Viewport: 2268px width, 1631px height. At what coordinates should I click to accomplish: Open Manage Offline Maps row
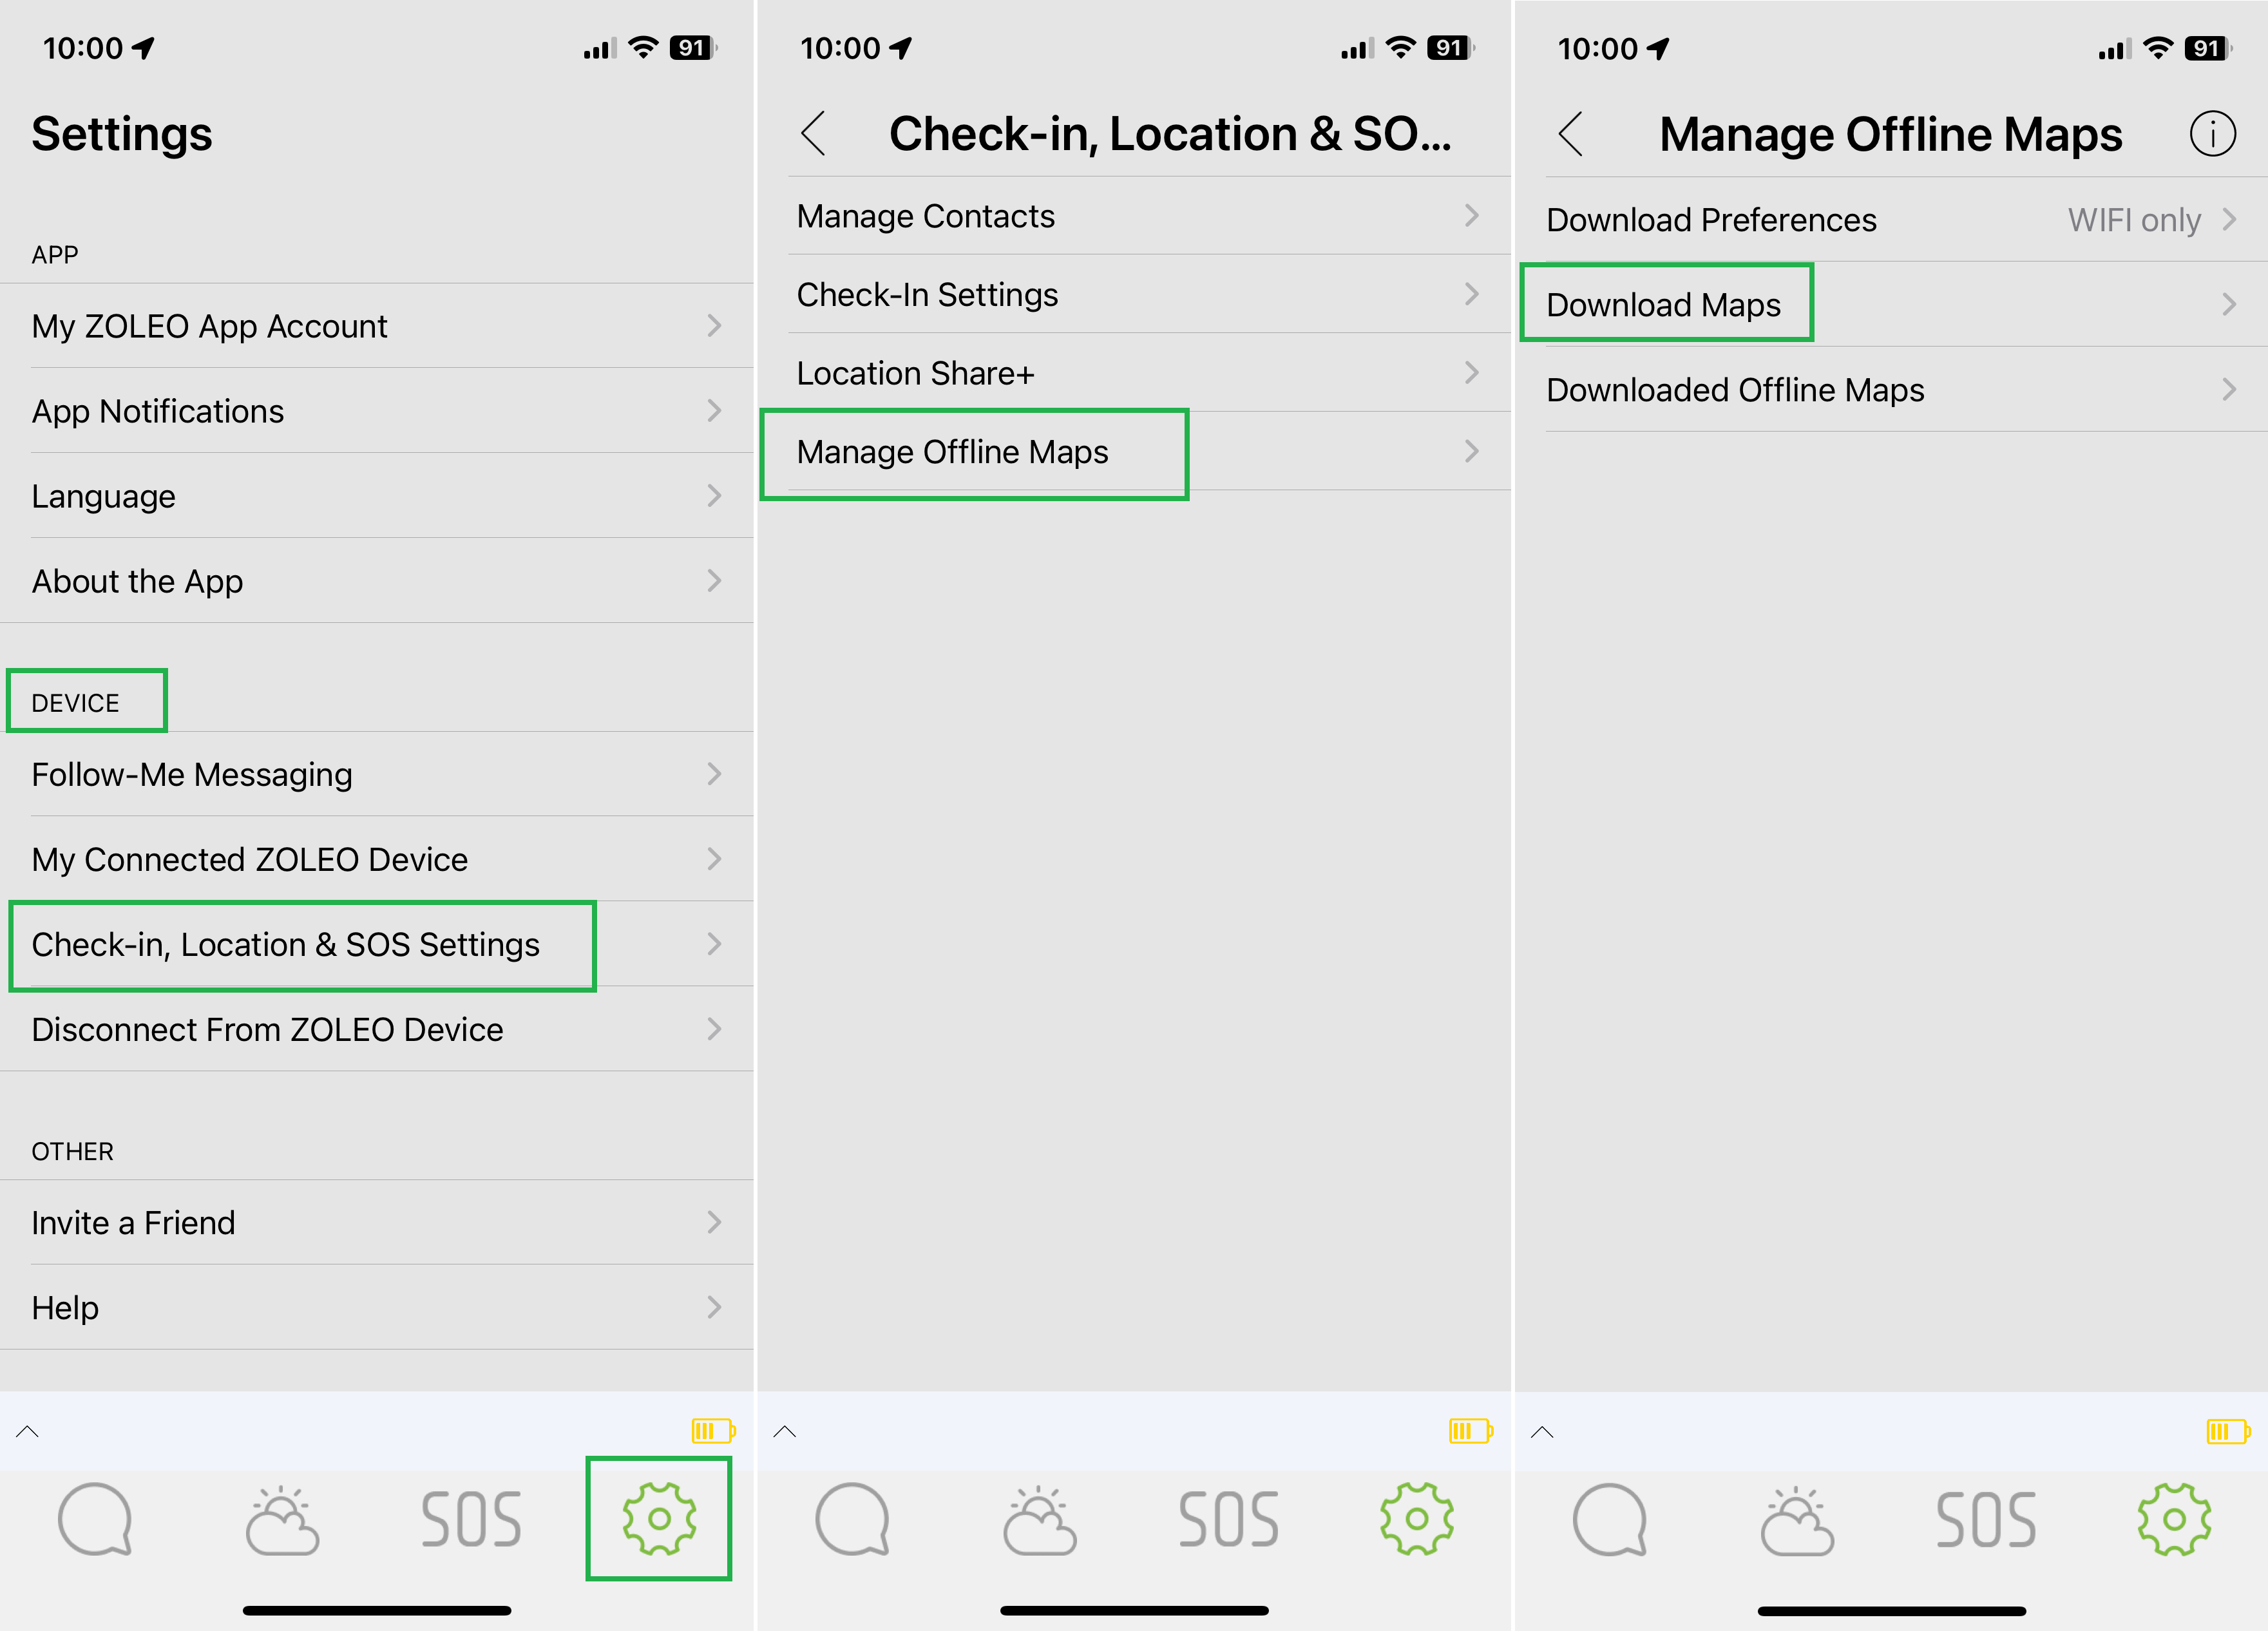click(x=1135, y=452)
